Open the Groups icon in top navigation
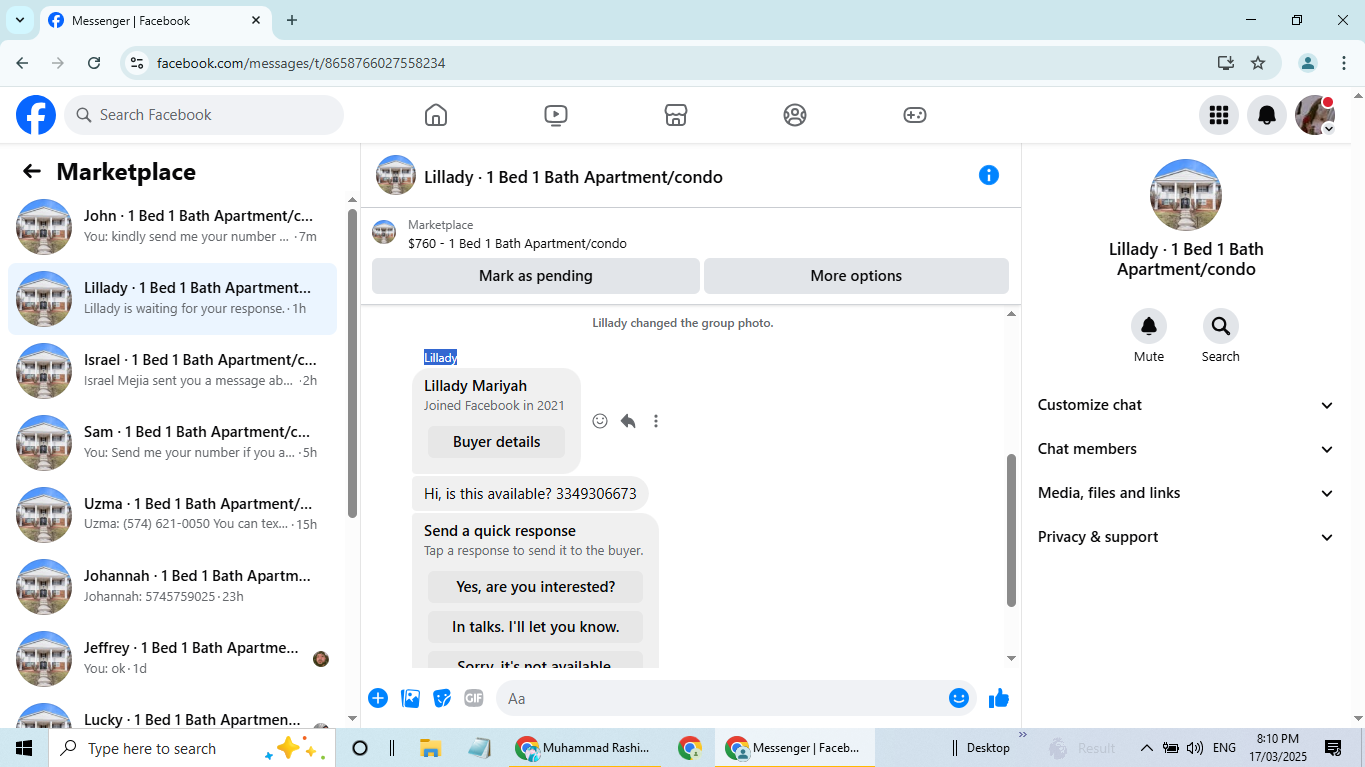 pyautogui.click(x=795, y=115)
